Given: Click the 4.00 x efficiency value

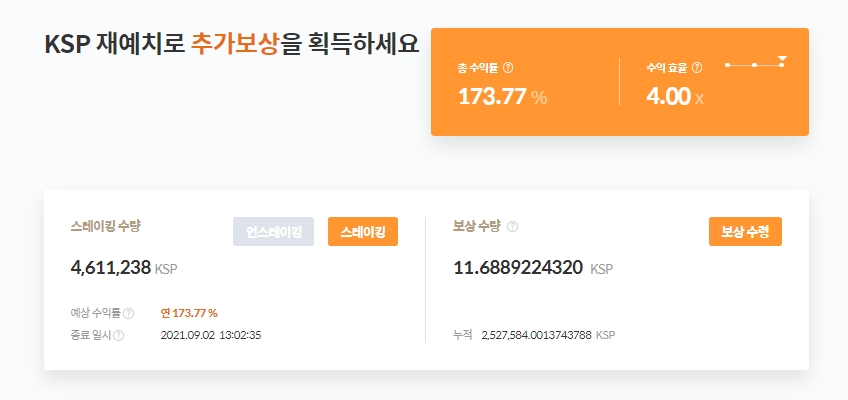Looking at the screenshot, I should point(675,97).
